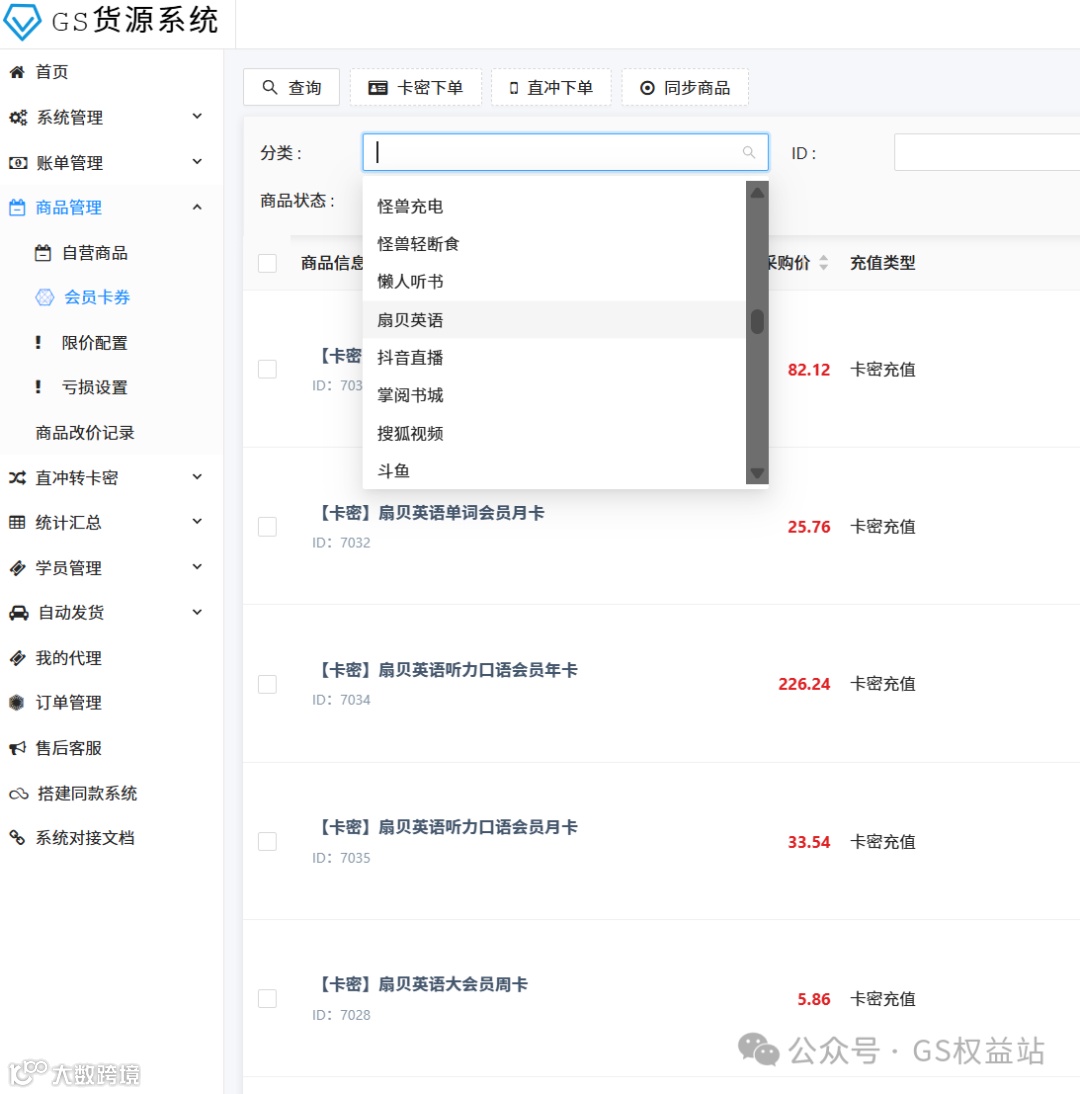Select 掌阅书城 from the list
This screenshot has width=1080, height=1094.
tap(555, 396)
